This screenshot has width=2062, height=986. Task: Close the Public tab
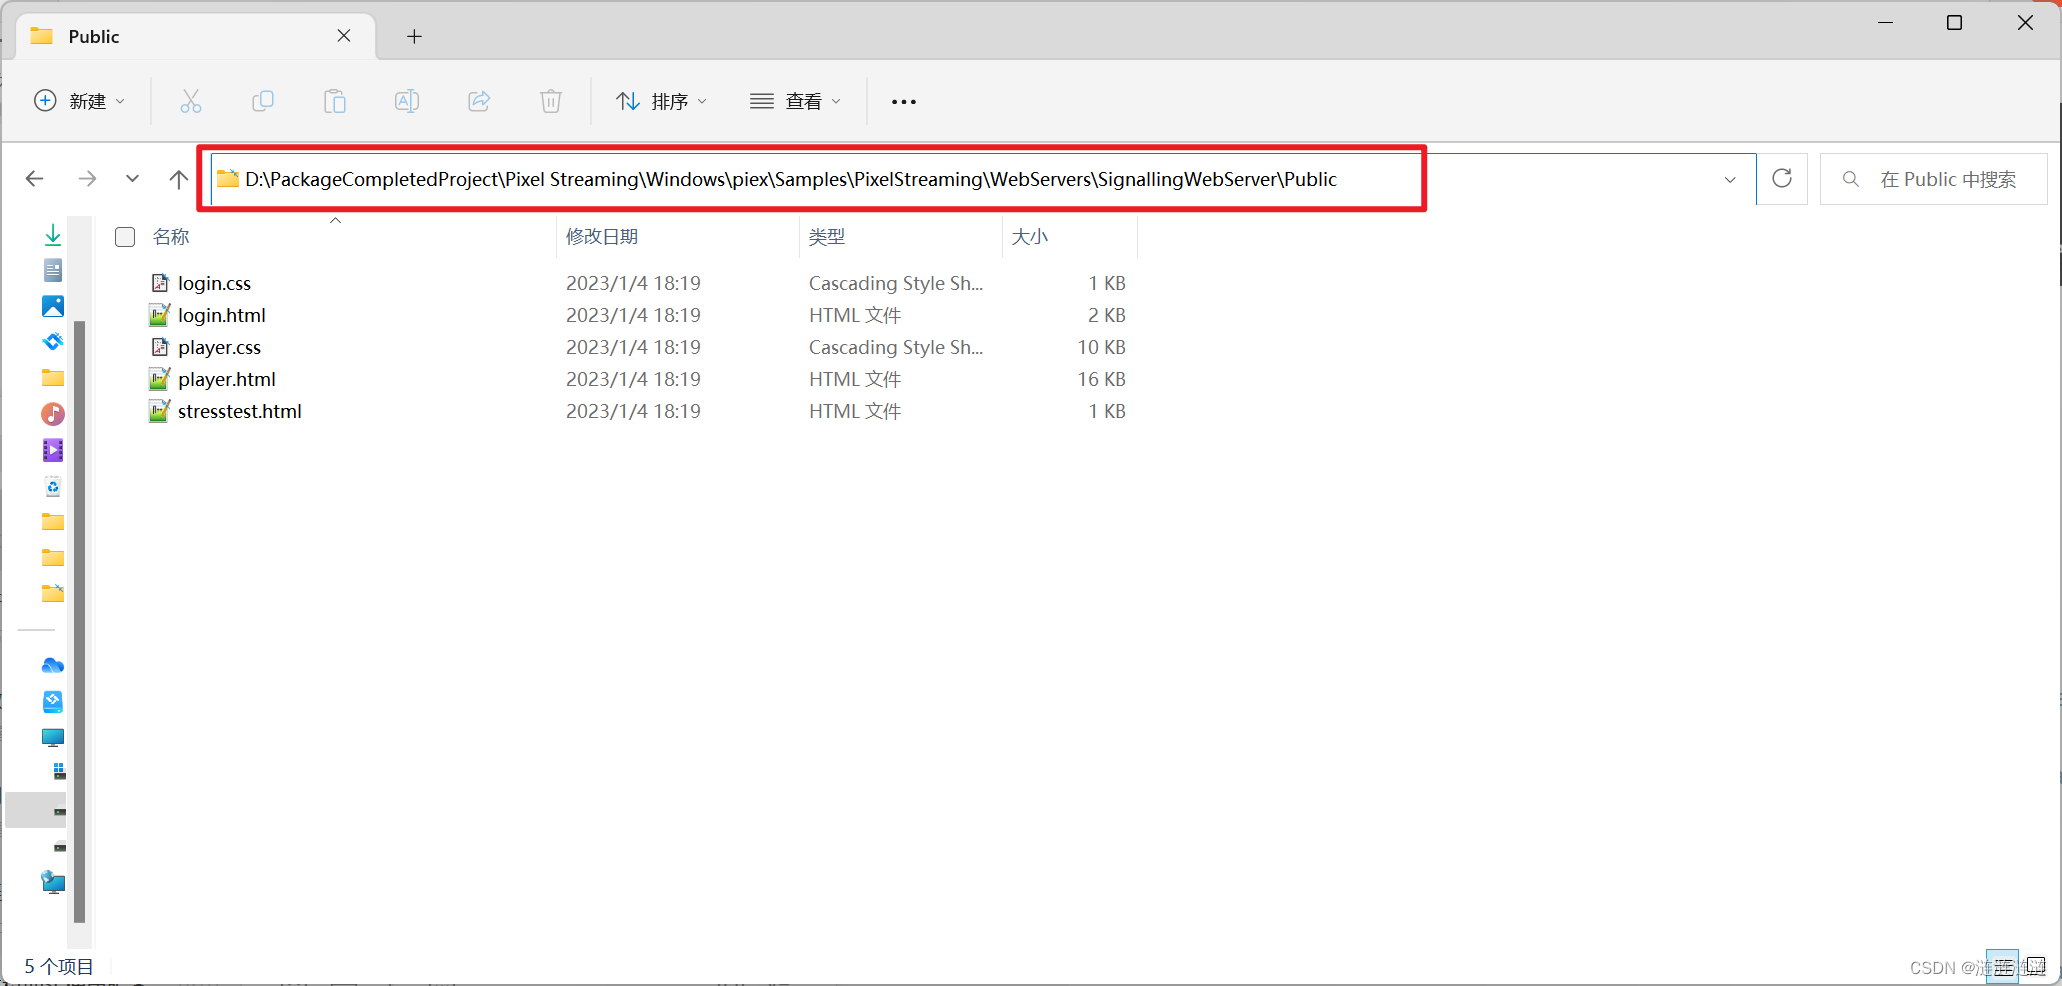tap(344, 36)
